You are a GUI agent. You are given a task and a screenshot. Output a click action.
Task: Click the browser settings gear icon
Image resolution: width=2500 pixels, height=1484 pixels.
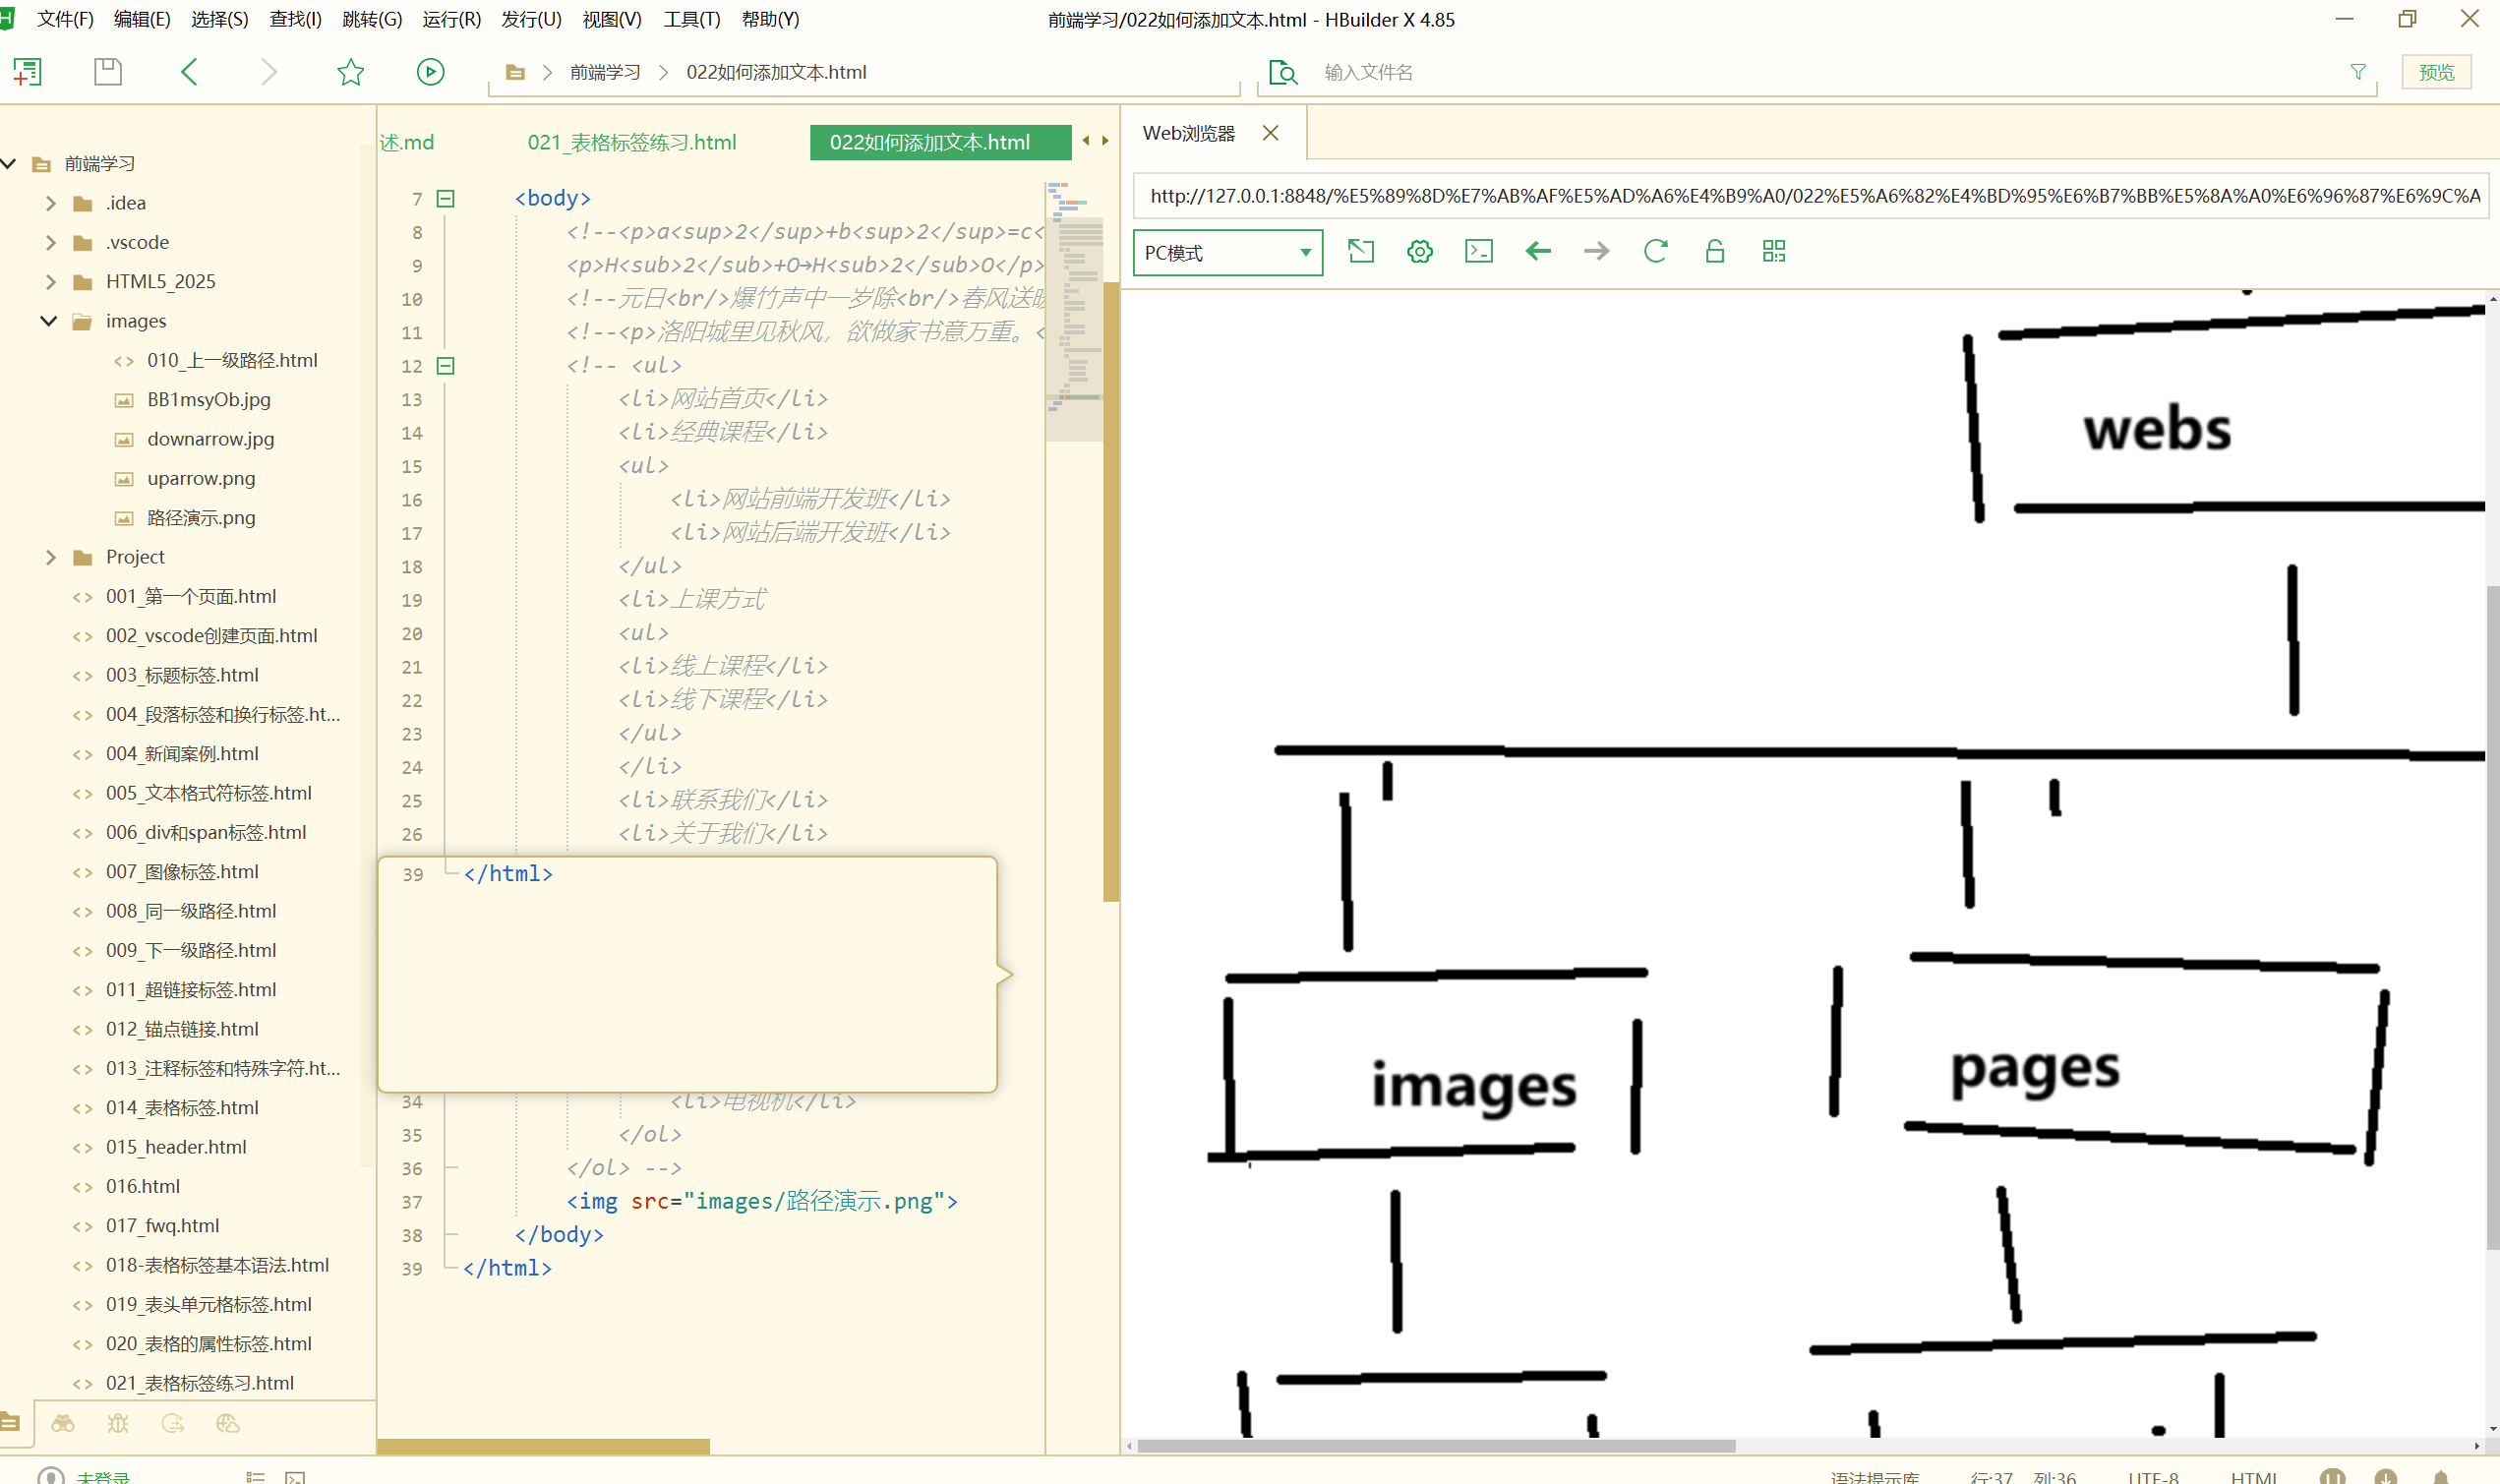point(1419,251)
